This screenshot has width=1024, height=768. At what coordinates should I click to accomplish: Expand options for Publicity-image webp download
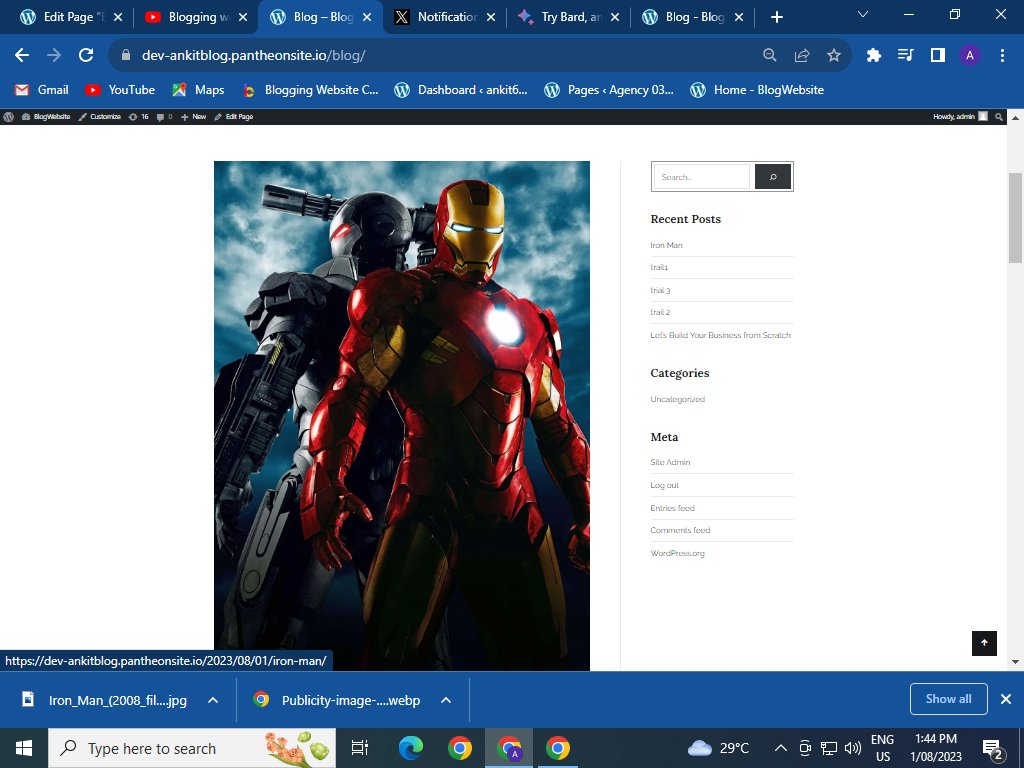coord(446,700)
